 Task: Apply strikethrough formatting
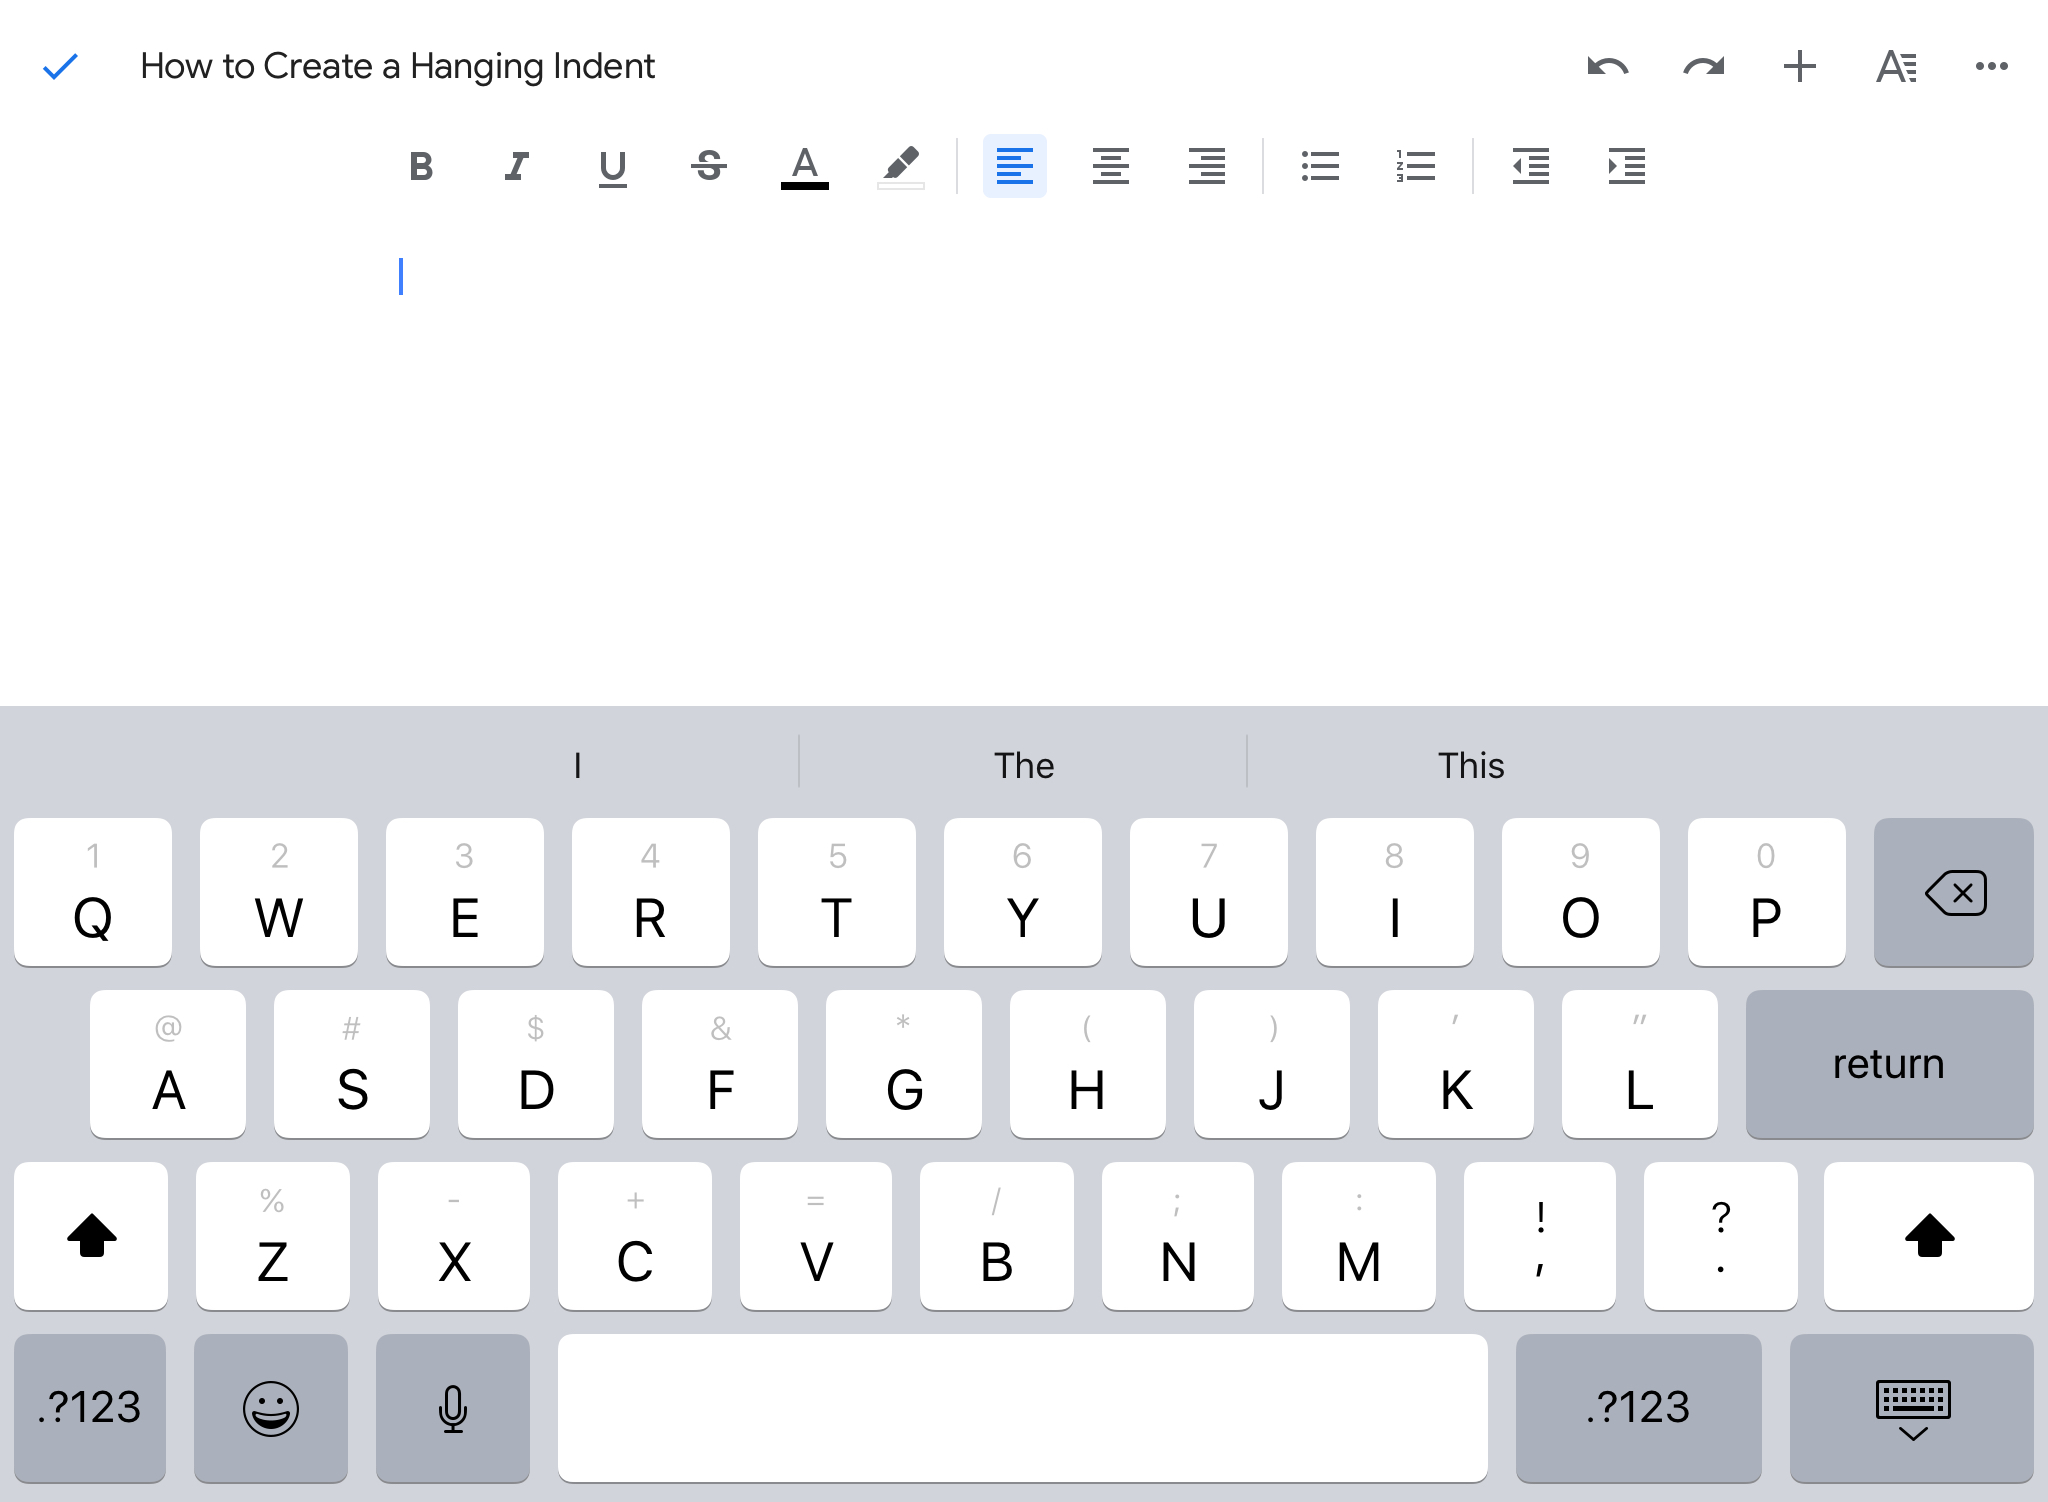pyautogui.click(x=708, y=166)
